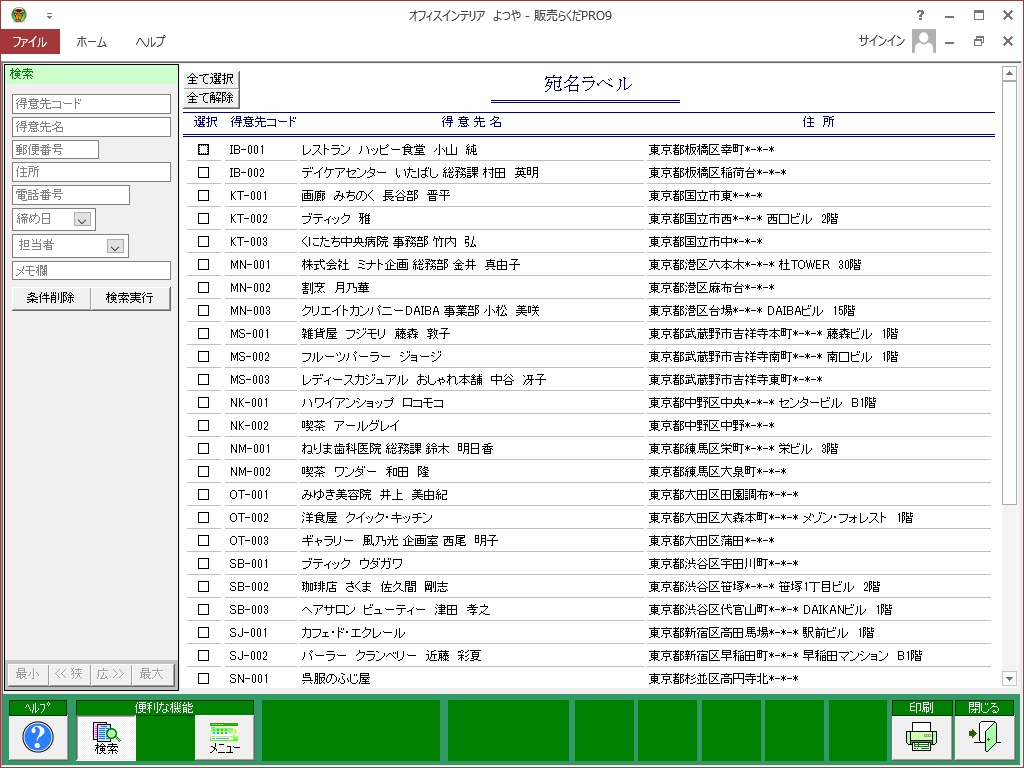This screenshot has width=1024, height=768.
Task: Restore down the inner document window
Action: [x=978, y=41]
